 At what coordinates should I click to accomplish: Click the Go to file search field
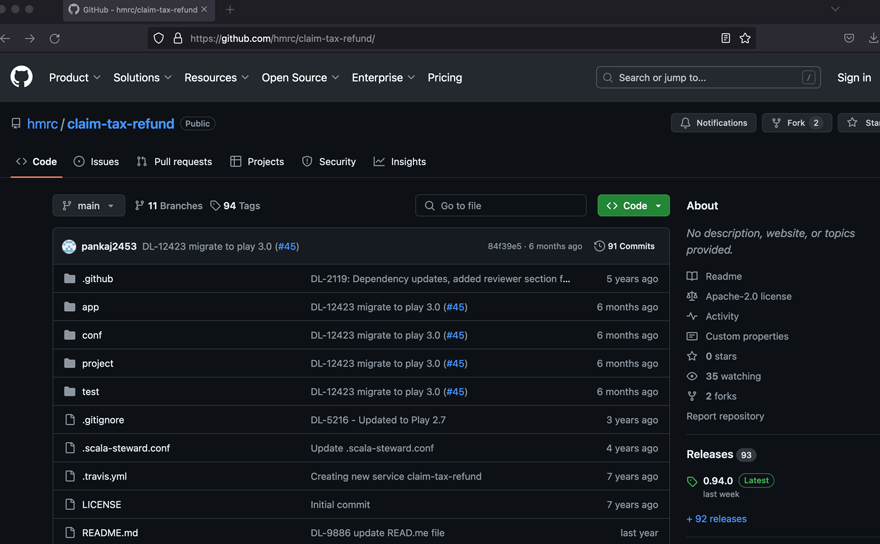point(501,205)
